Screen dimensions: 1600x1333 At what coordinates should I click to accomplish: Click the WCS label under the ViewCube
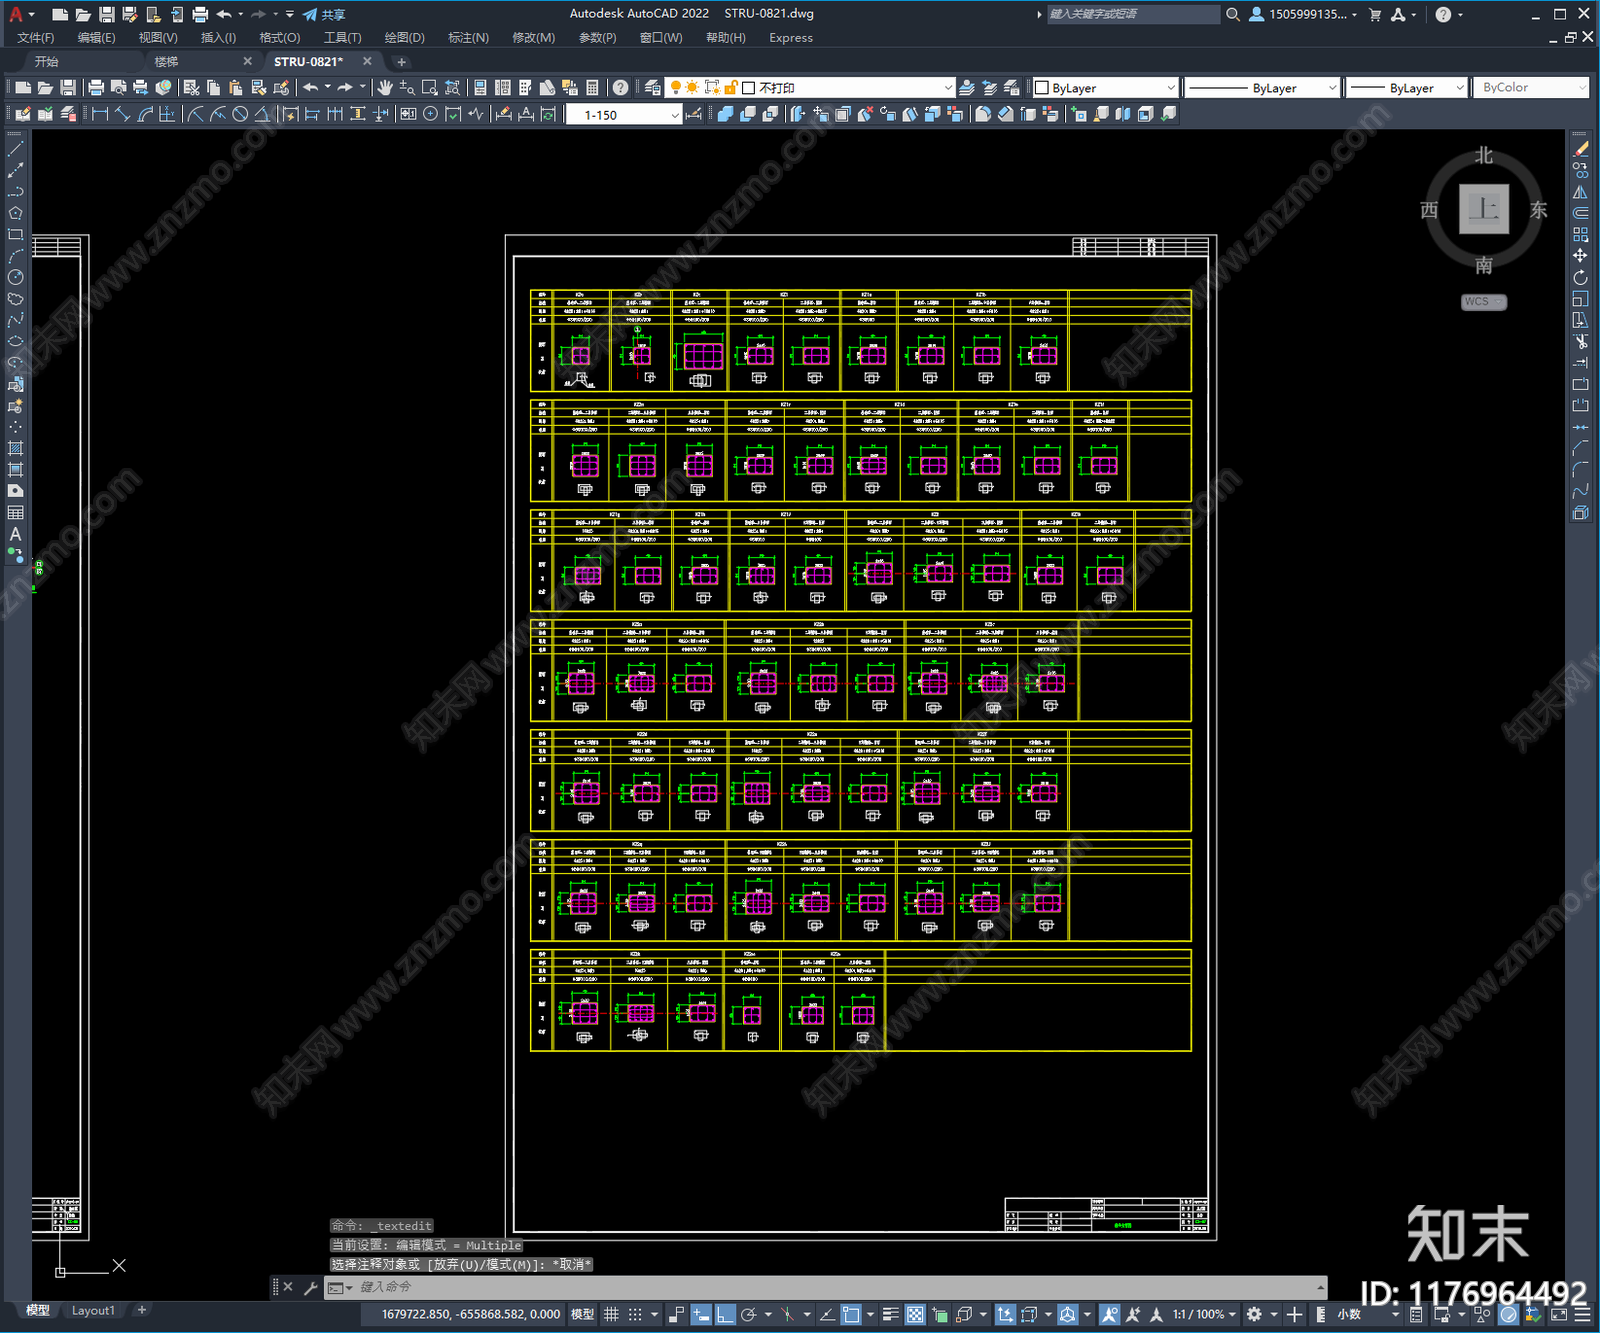click(x=1483, y=302)
